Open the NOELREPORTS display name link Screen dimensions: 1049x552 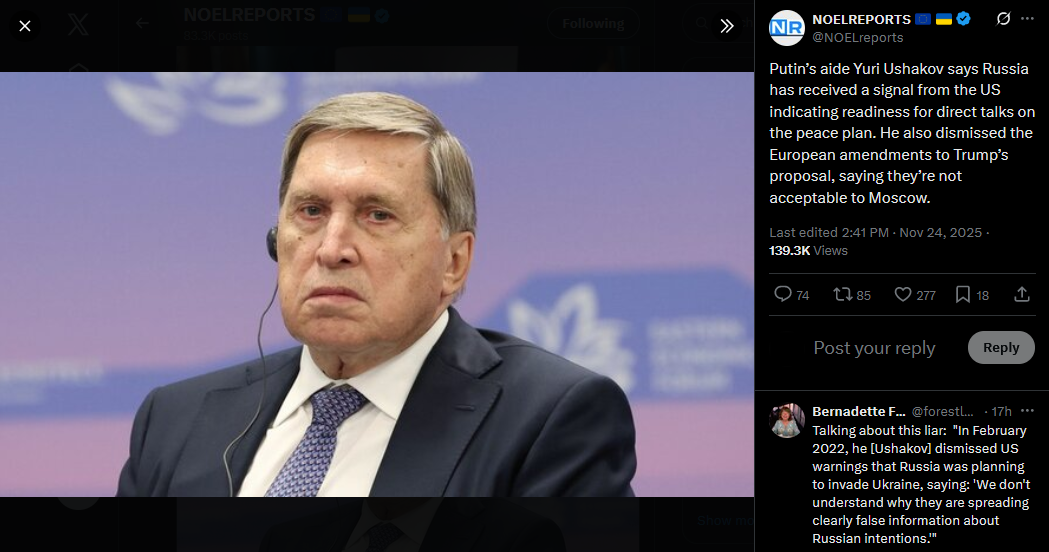tap(861, 19)
